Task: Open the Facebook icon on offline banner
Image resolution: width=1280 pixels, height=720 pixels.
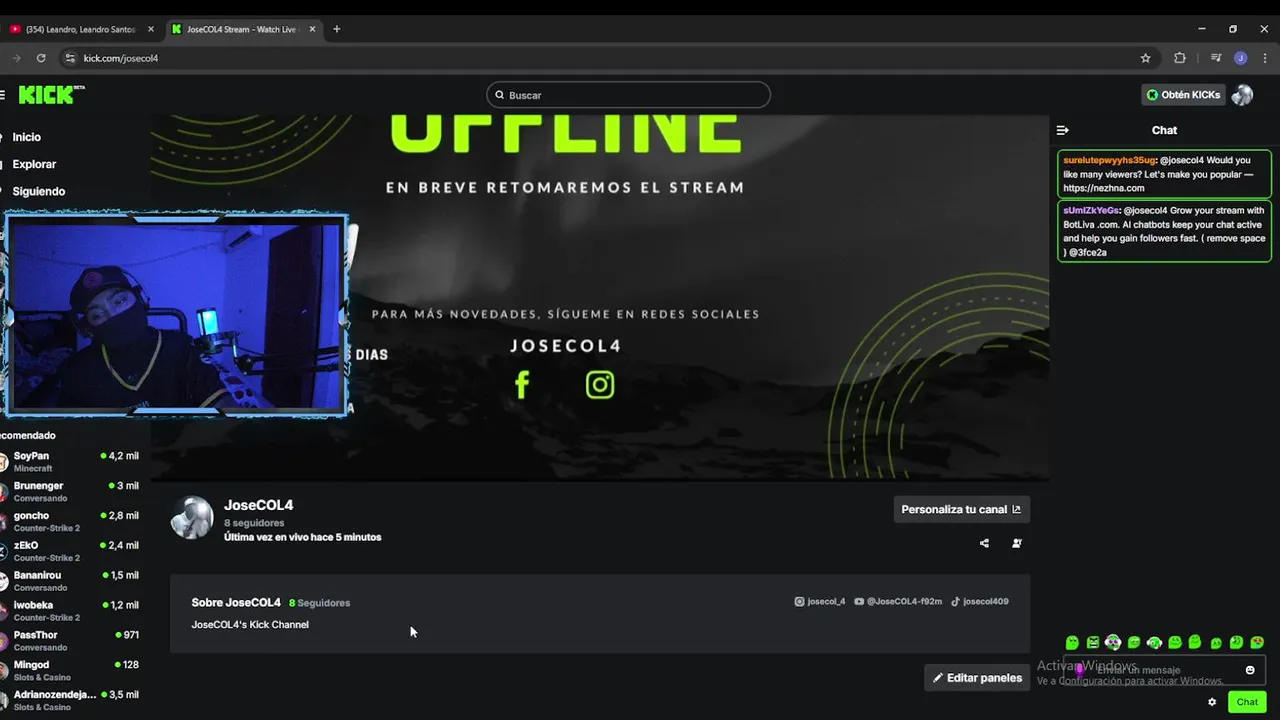Action: (521, 385)
